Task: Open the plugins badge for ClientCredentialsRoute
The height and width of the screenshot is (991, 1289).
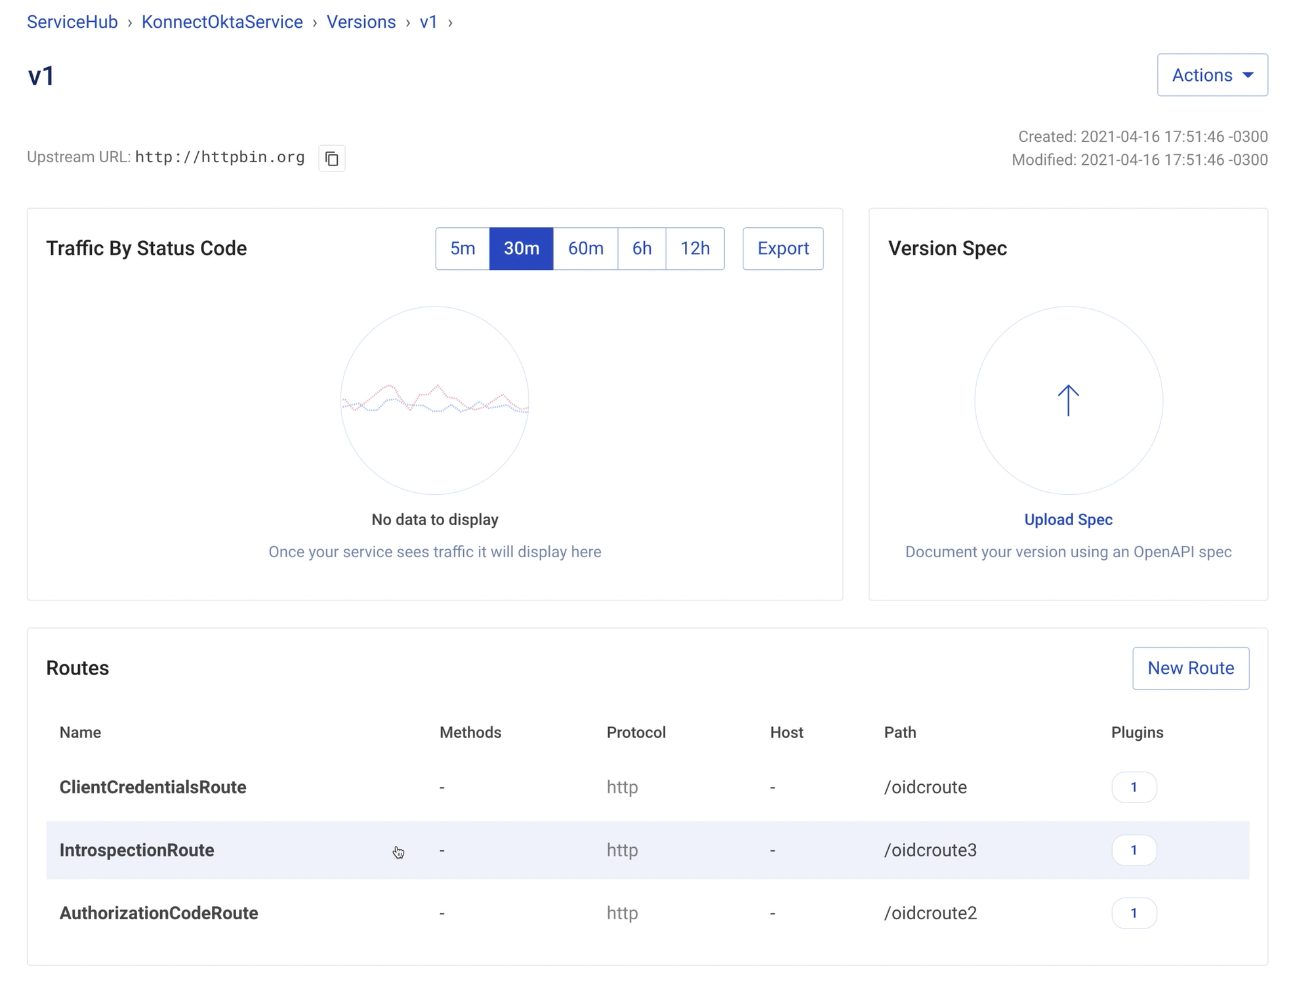Action: (1133, 787)
